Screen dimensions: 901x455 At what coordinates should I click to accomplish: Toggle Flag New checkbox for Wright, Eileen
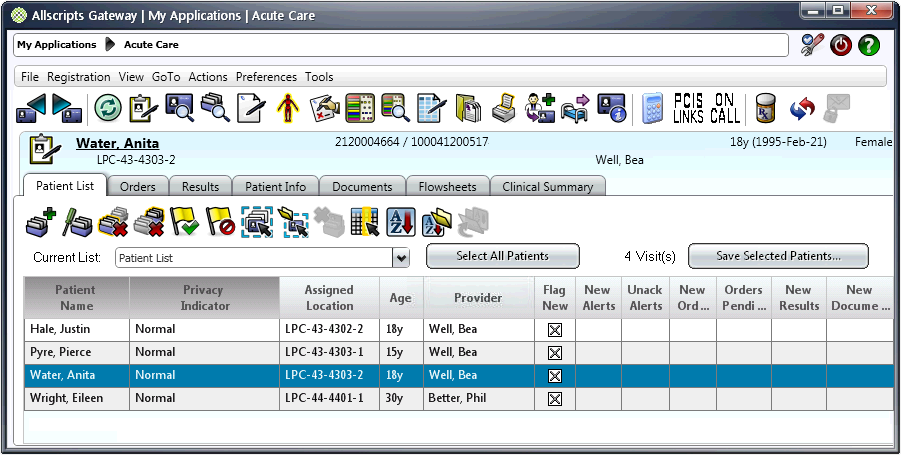[555, 399]
